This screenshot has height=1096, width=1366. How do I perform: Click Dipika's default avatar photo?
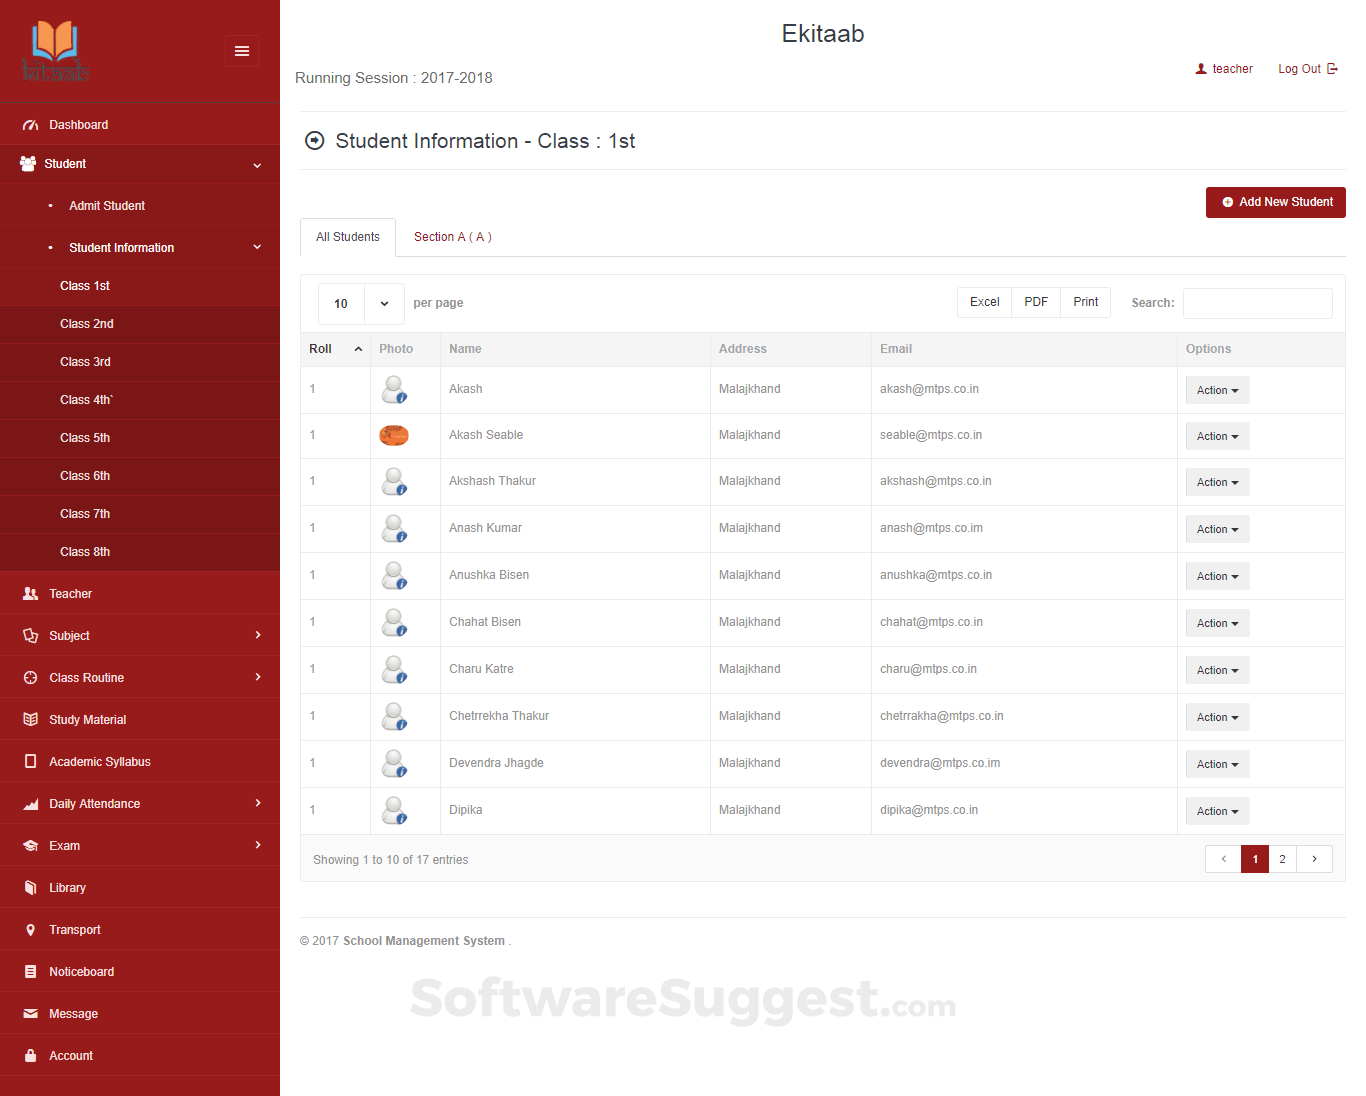394,810
